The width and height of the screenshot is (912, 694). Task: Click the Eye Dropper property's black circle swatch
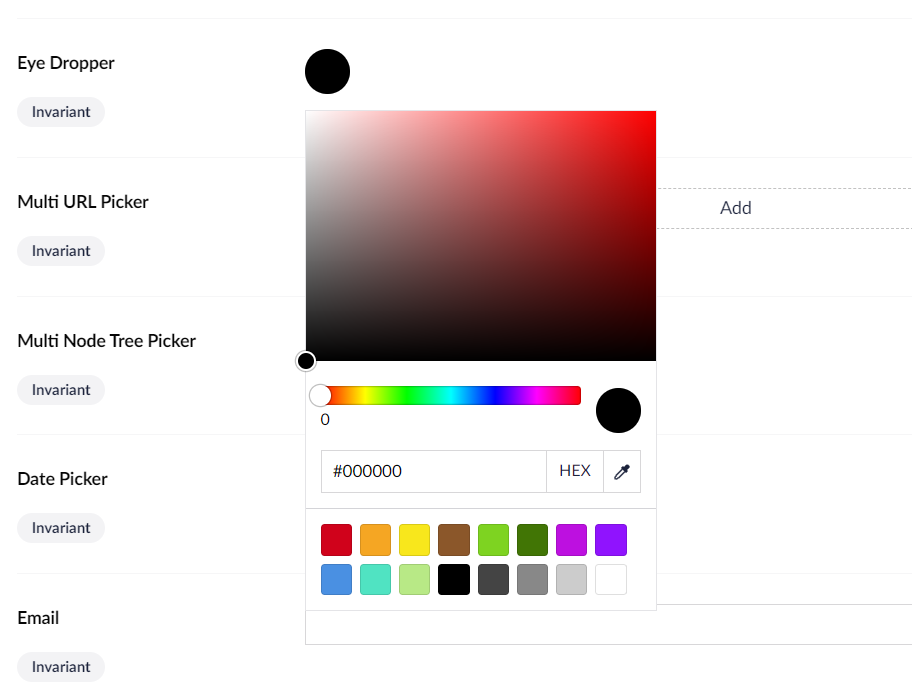[327, 71]
